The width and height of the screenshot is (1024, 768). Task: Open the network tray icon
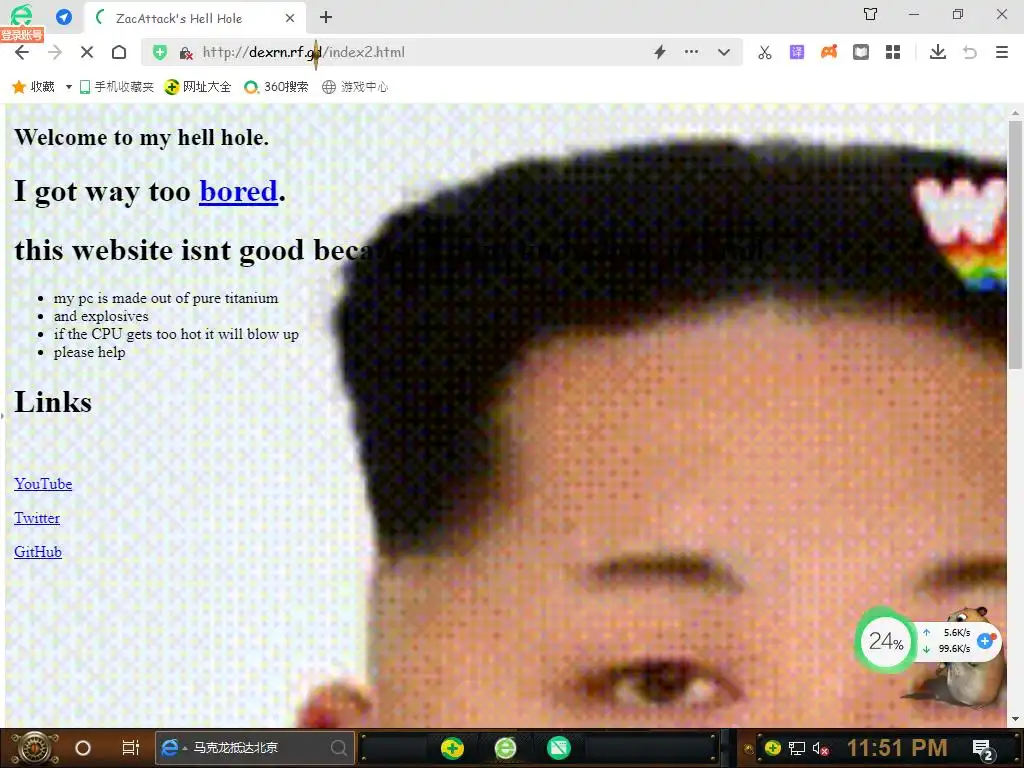797,748
